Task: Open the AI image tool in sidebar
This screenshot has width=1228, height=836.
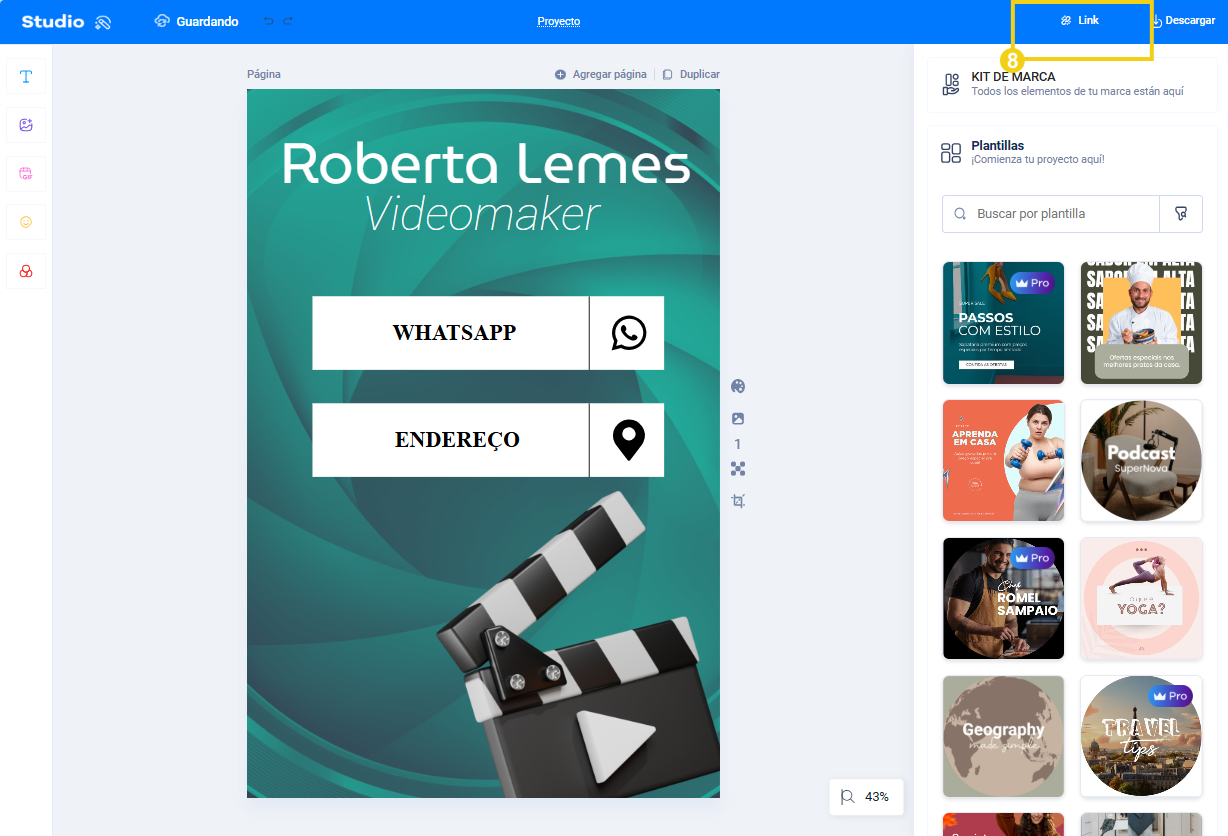Action: coord(26,125)
